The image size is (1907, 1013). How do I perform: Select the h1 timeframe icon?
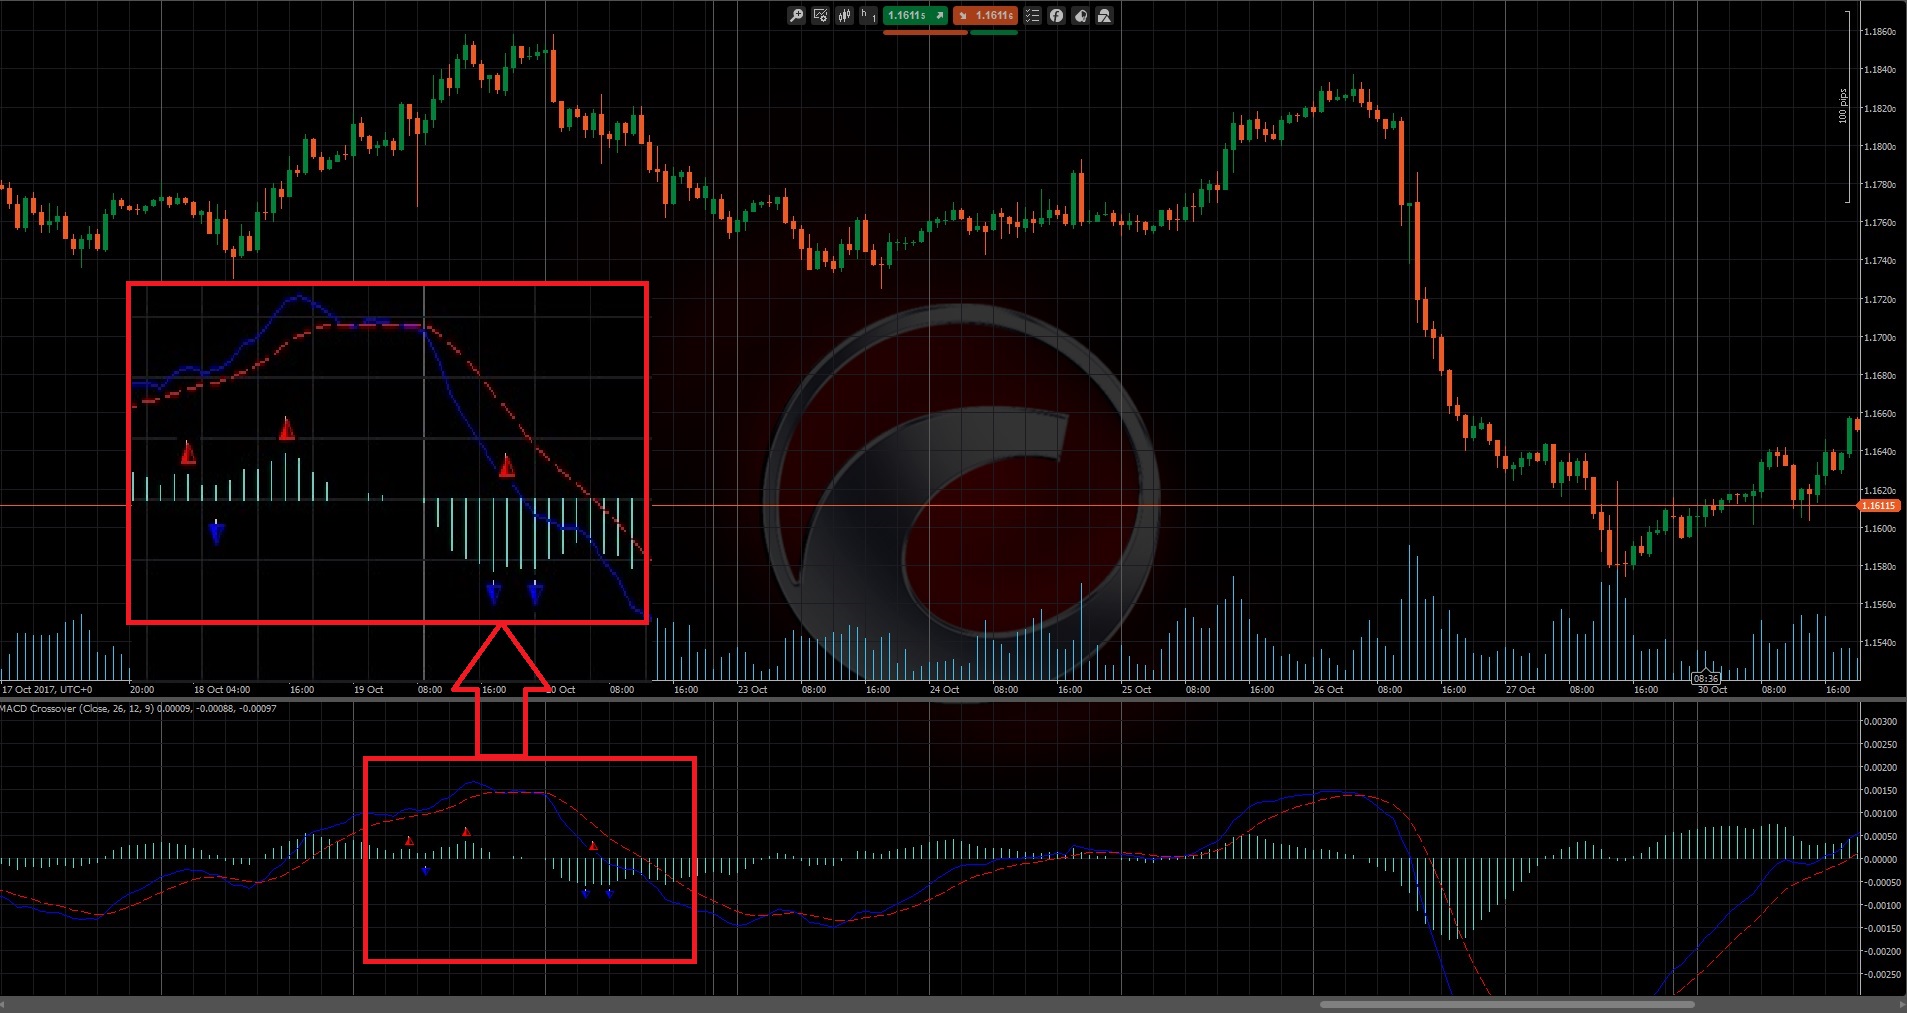pyautogui.click(x=866, y=14)
